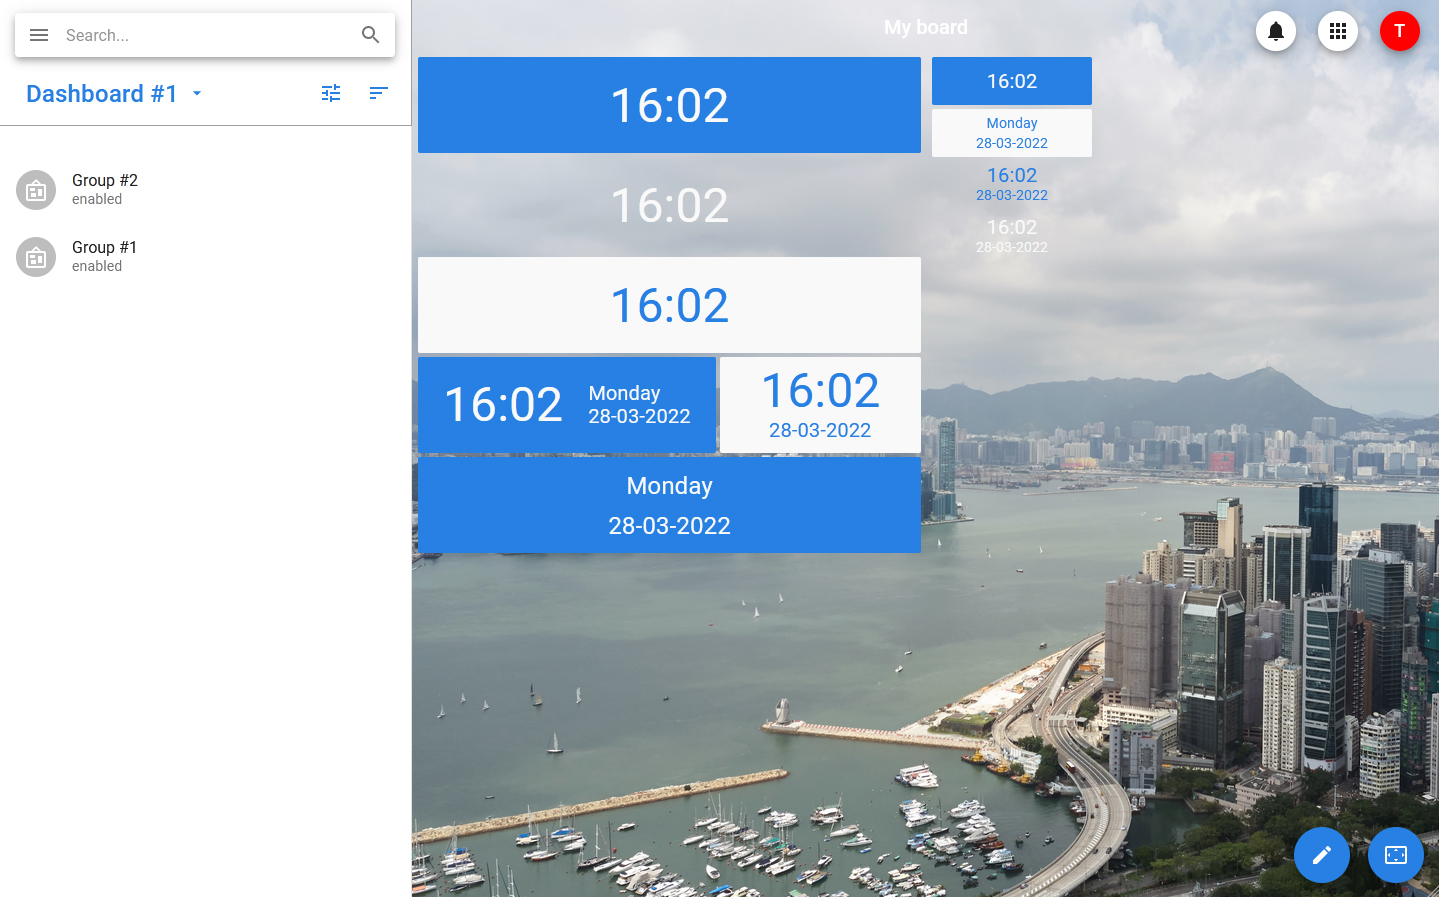
Task: Click the pencil edit dashboard button
Action: [x=1321, y=855]
